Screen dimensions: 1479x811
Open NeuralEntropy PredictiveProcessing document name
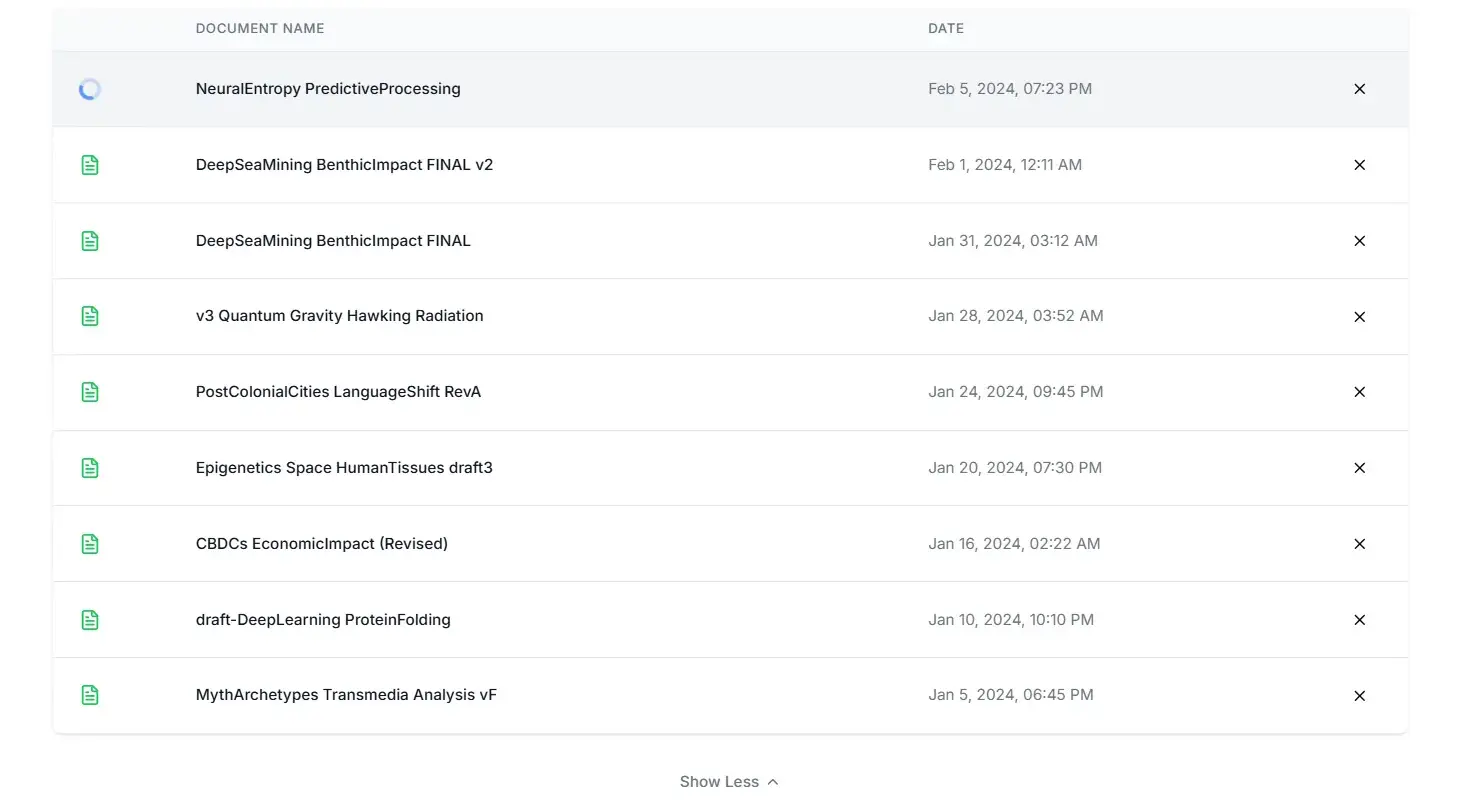click(328, 89)
